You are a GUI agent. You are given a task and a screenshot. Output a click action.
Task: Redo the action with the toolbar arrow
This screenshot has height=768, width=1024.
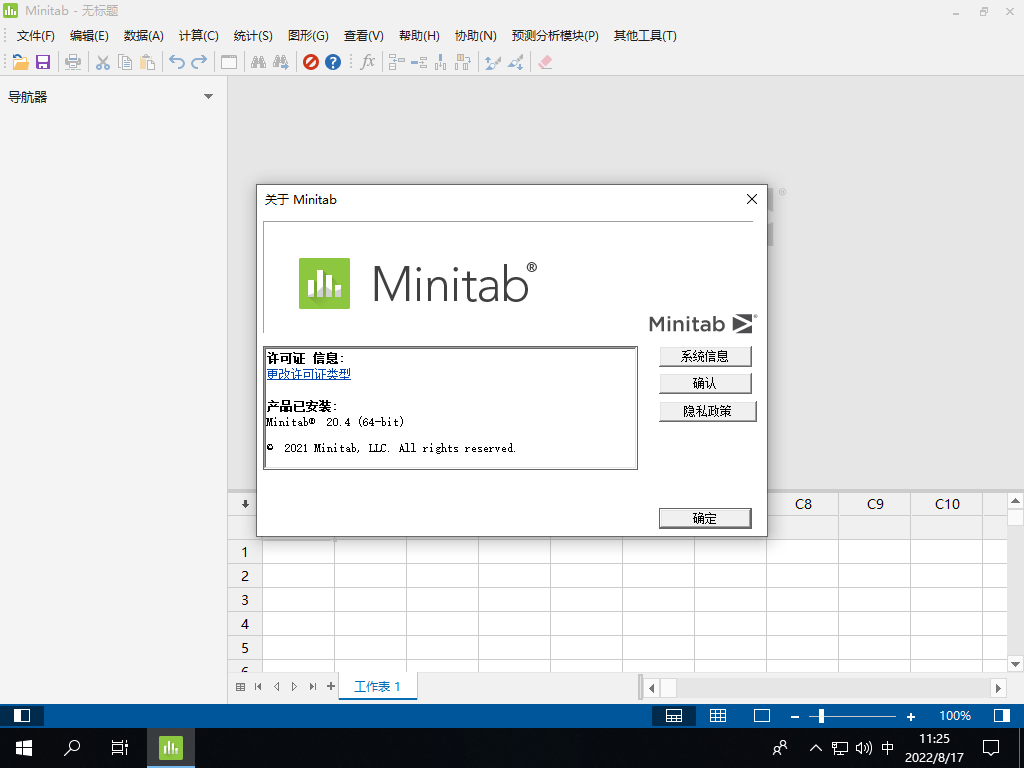click(199, 62)
